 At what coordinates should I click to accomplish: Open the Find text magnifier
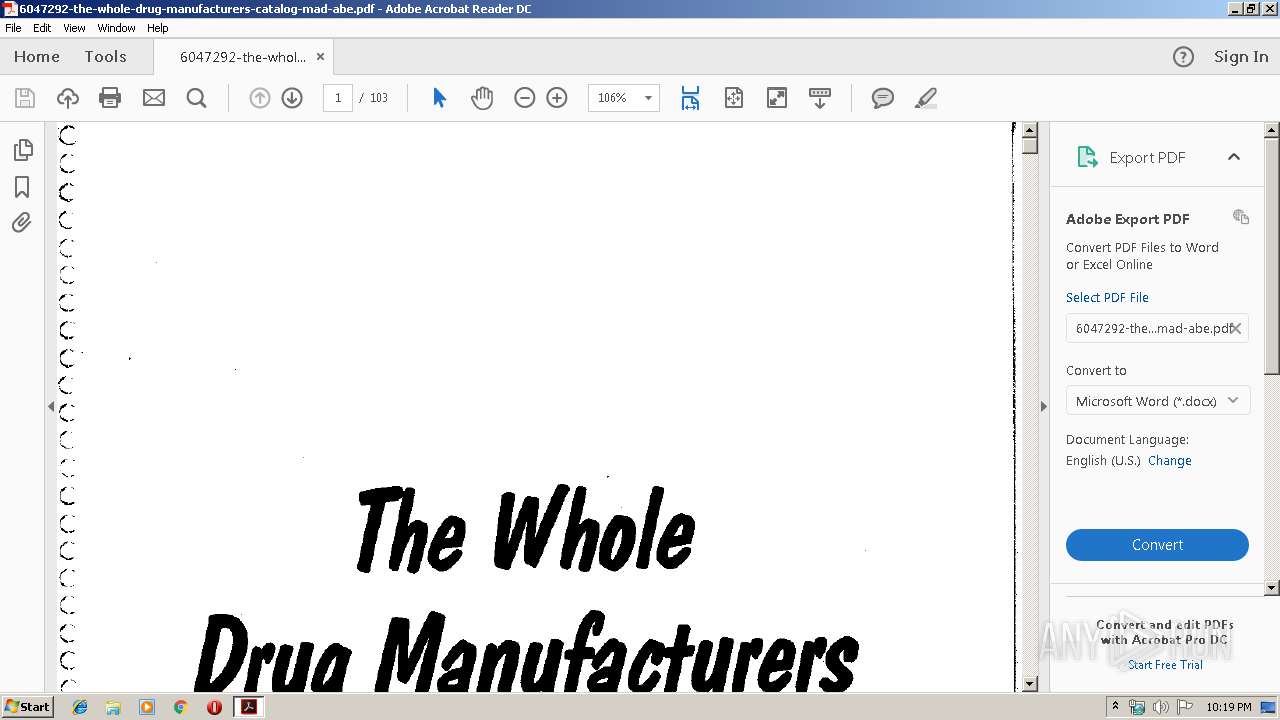tap(197, 98)
